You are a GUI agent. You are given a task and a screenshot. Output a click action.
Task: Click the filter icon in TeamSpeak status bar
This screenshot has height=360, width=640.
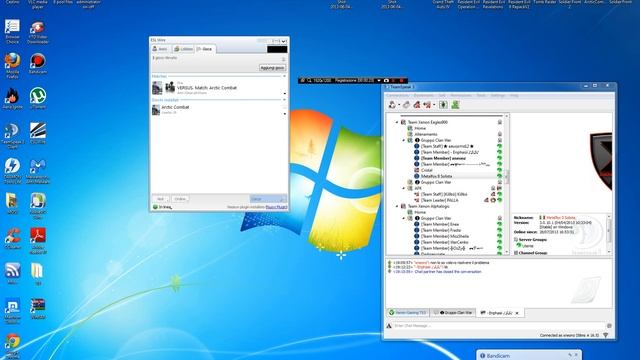click(606, 335)
